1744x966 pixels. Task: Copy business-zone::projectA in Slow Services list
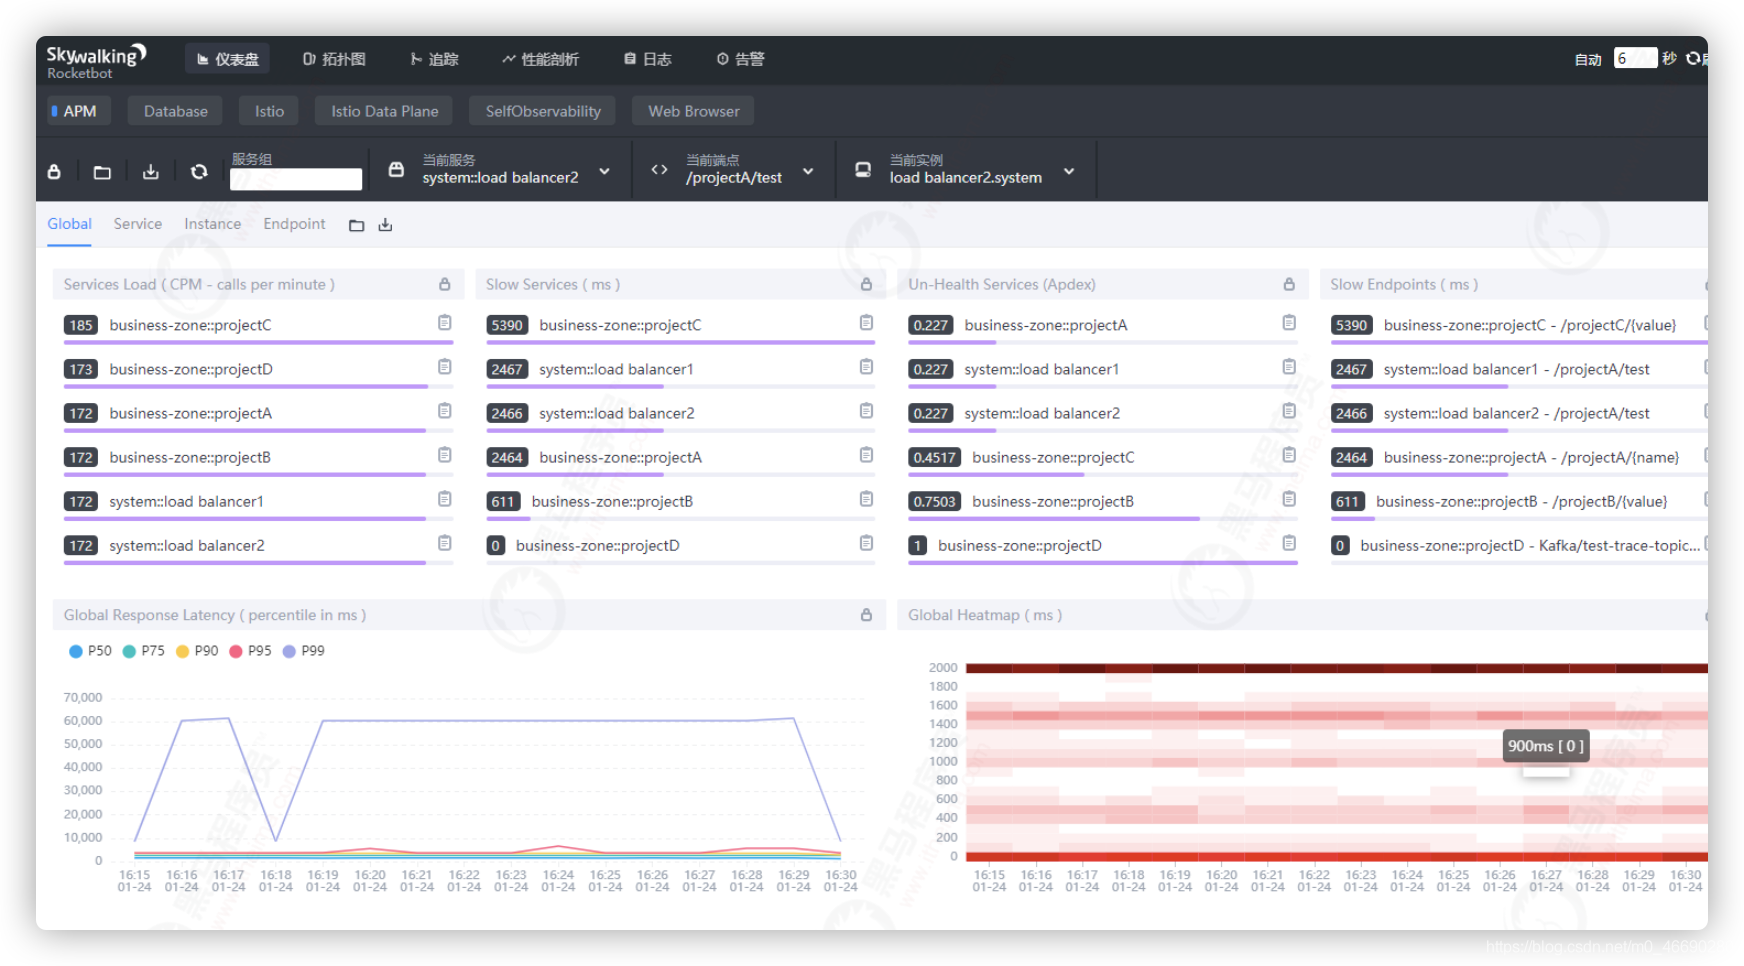pos(866,455)
